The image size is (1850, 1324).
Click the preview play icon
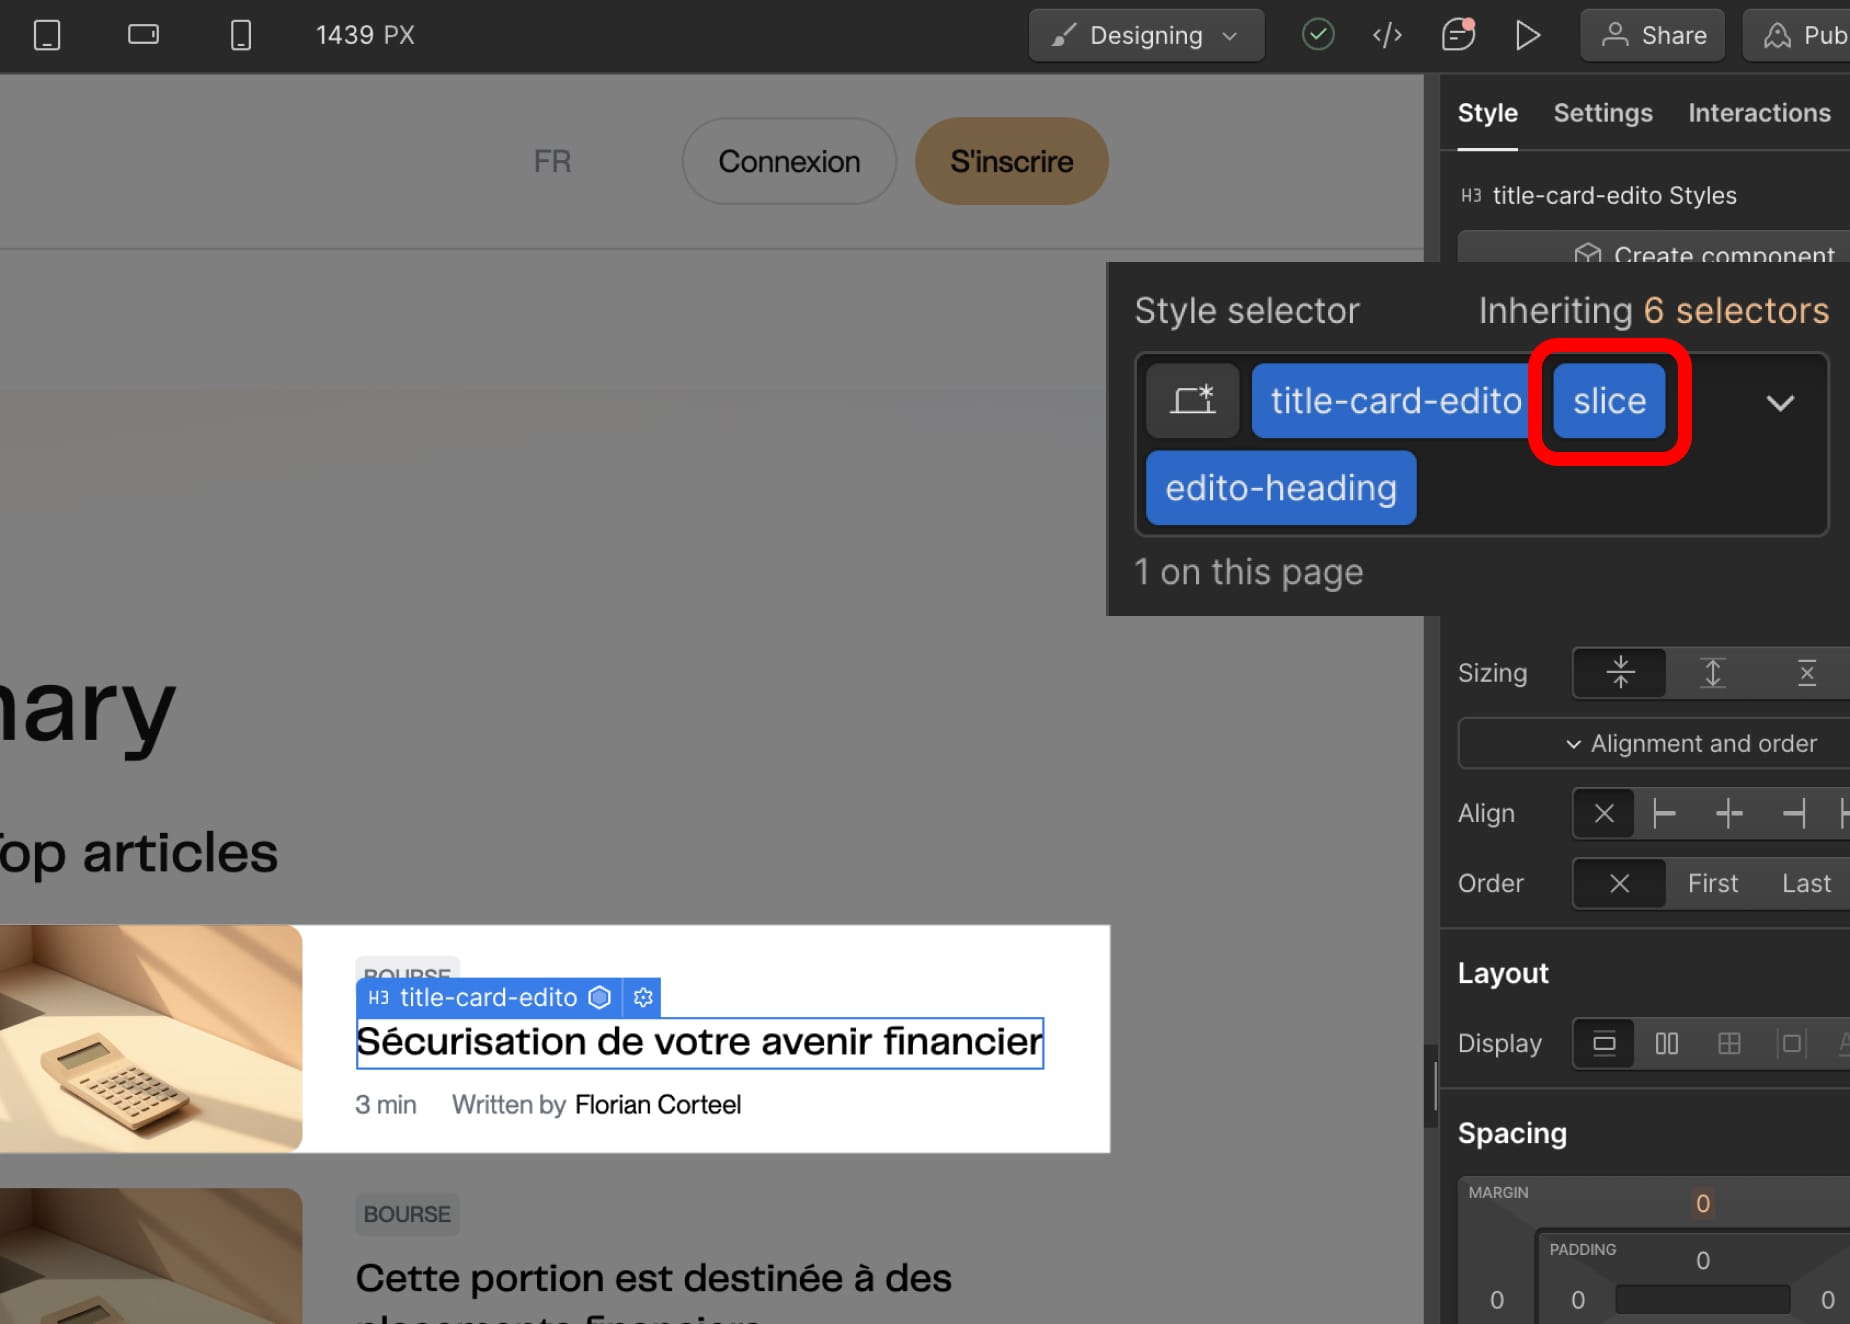pos(1527,36)
